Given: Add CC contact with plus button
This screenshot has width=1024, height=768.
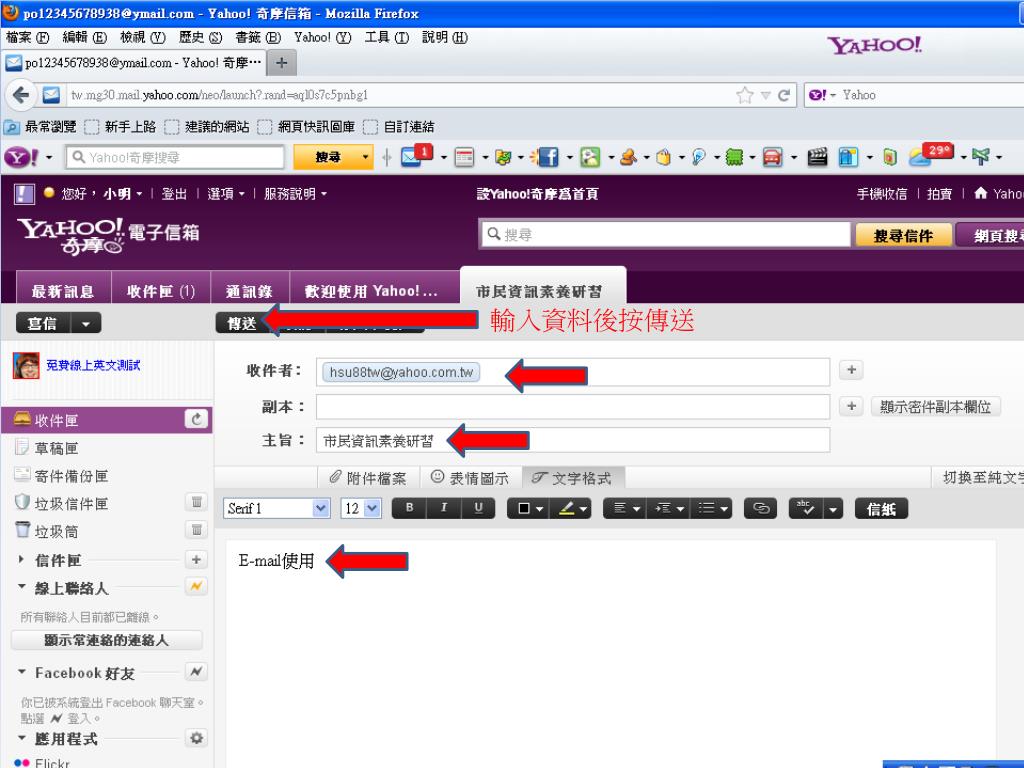Looking at the screenshot, I should [x=852, y=406].
